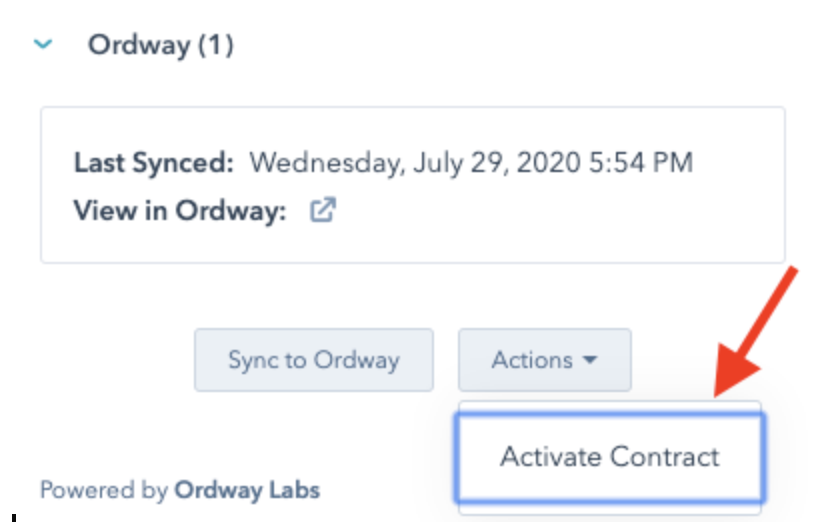Click the 5:54 PM time text

[641, 162]
